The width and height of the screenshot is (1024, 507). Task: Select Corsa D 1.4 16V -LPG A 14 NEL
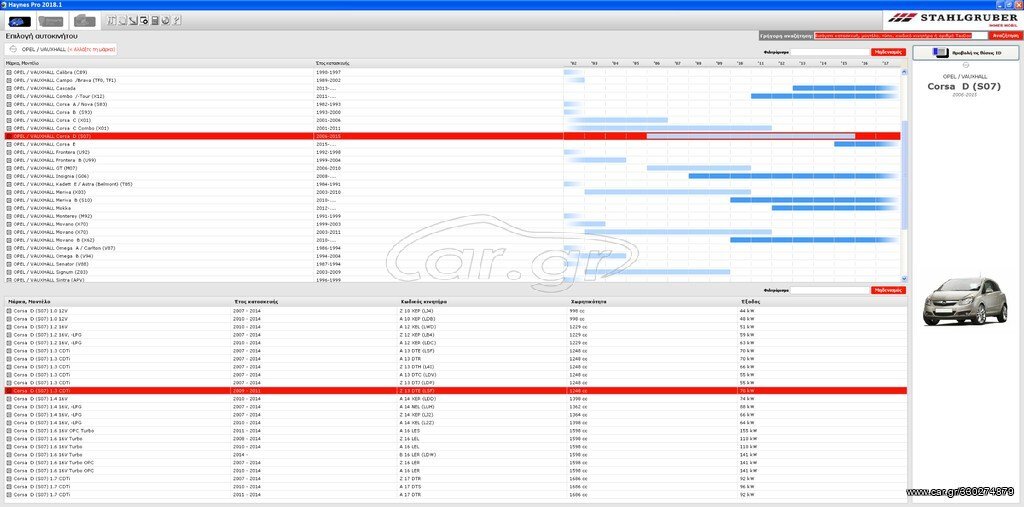point(456,406)
